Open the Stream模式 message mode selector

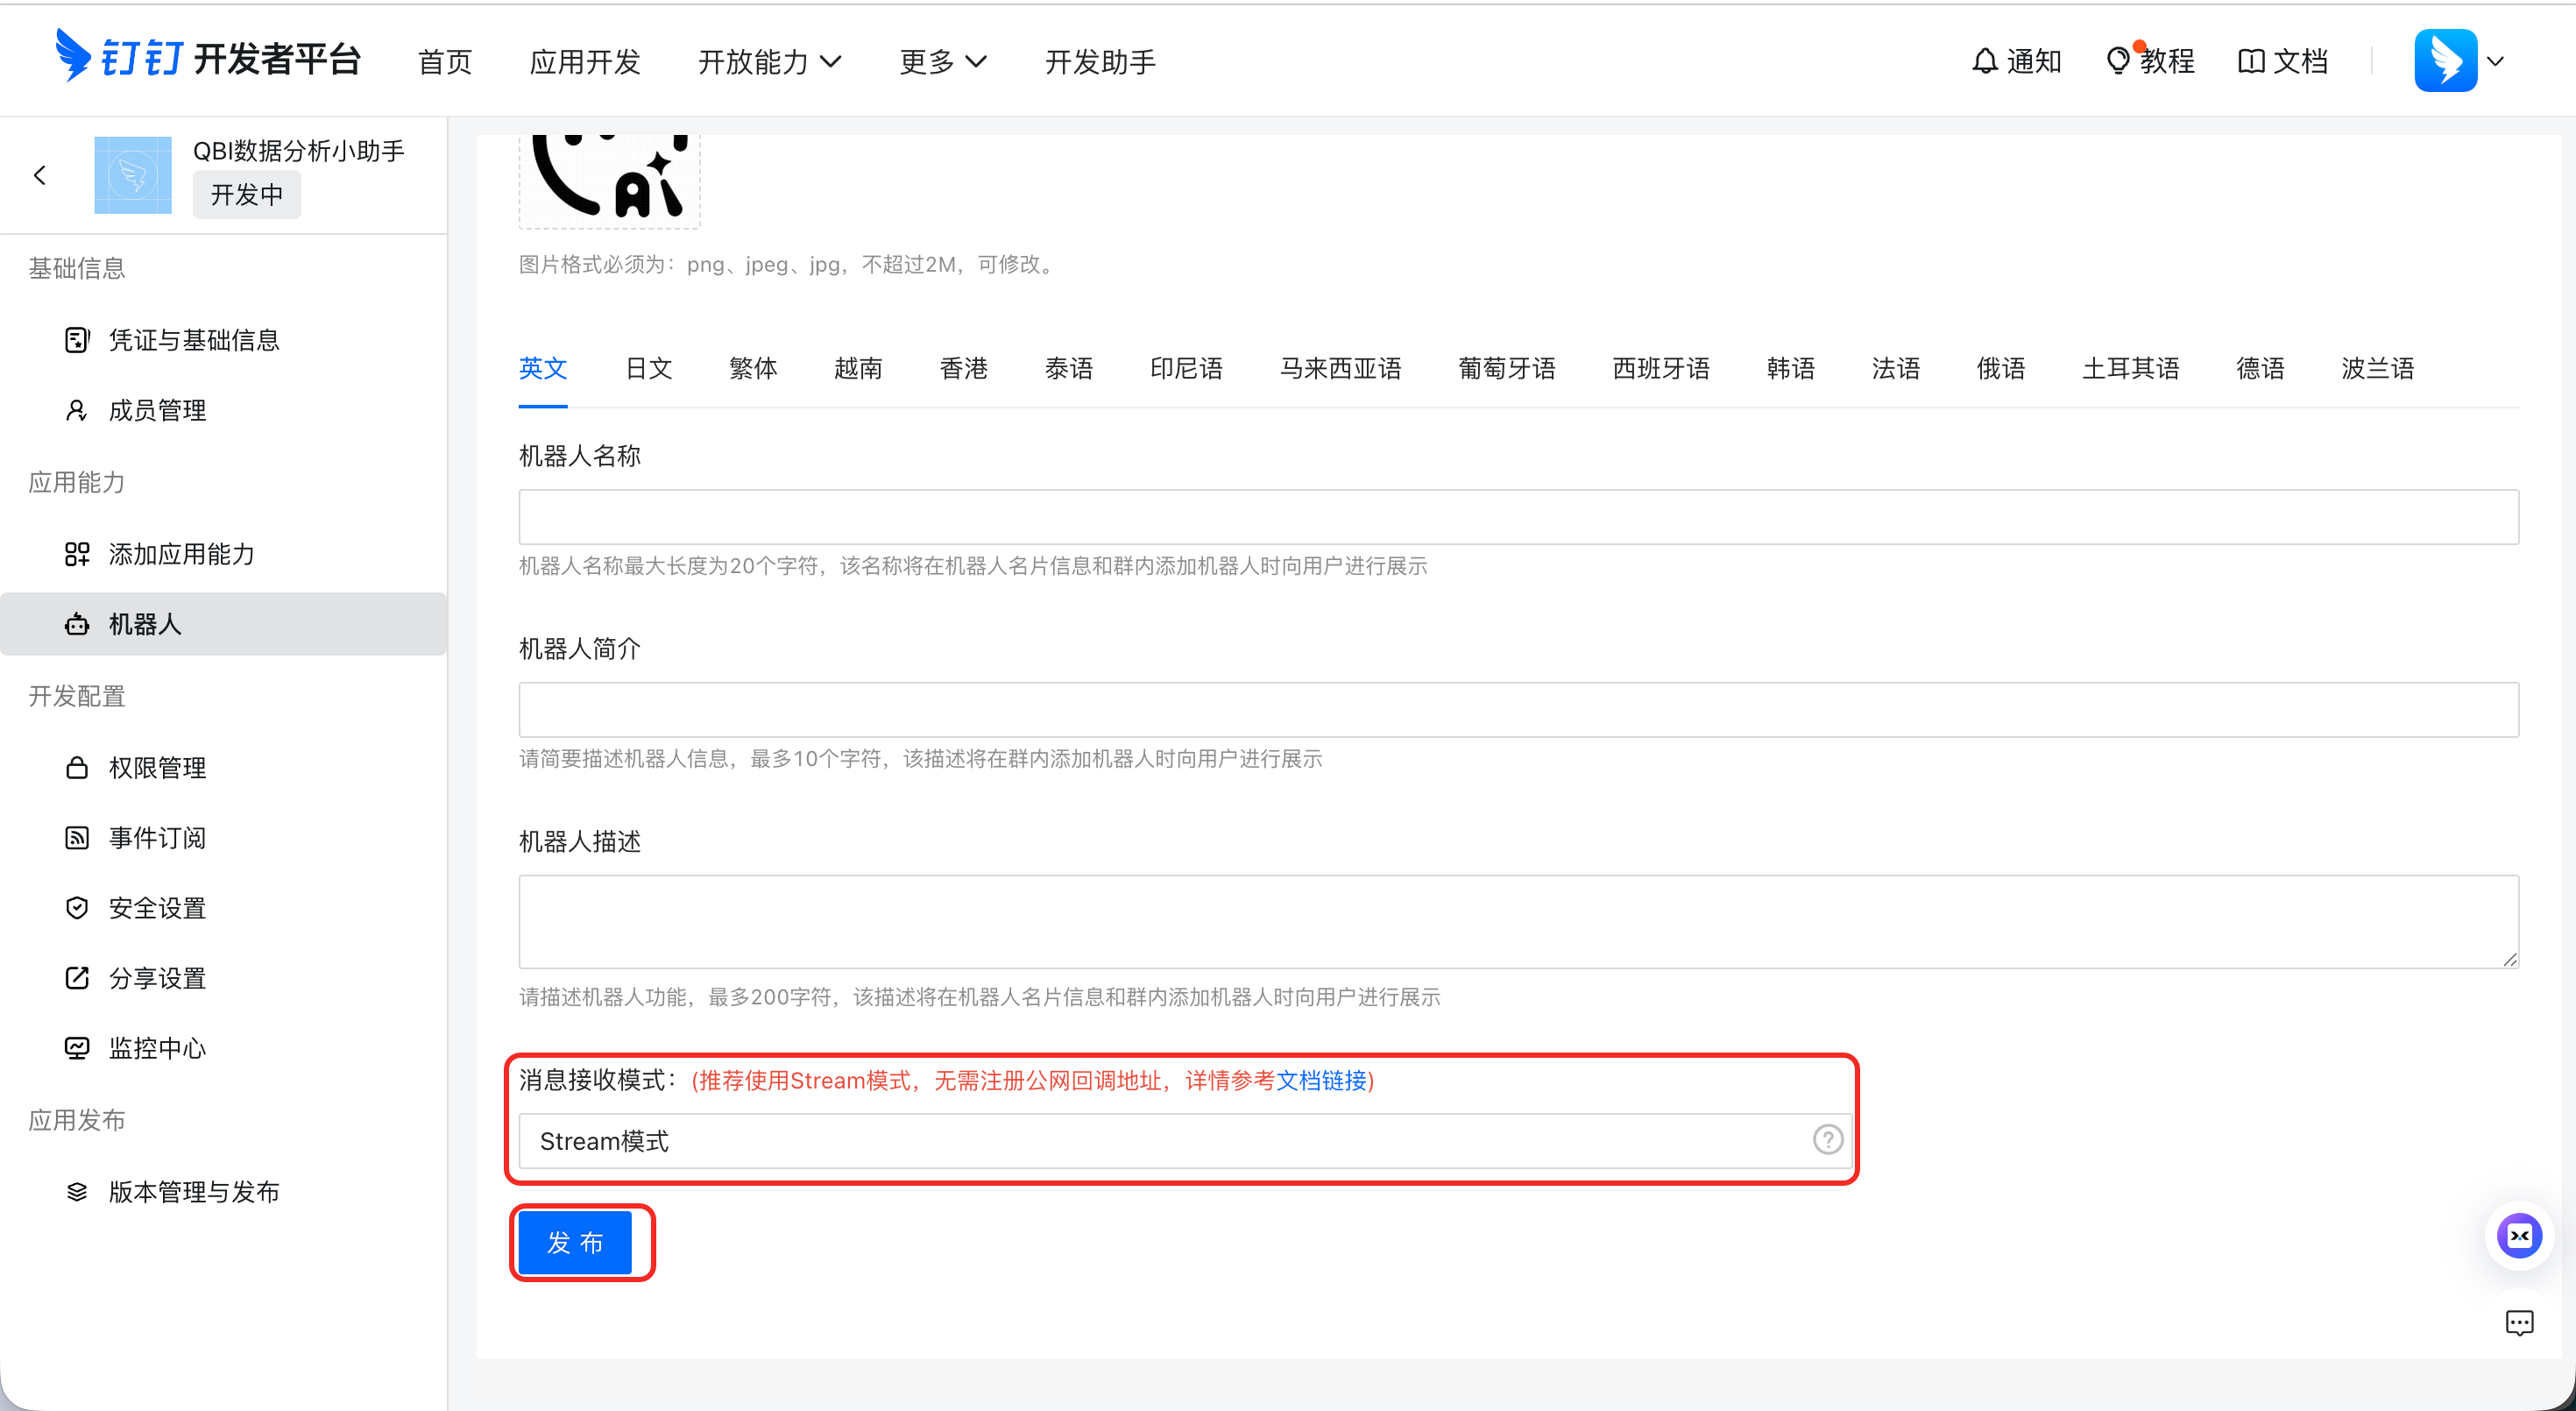[x=1185, y=1141]
